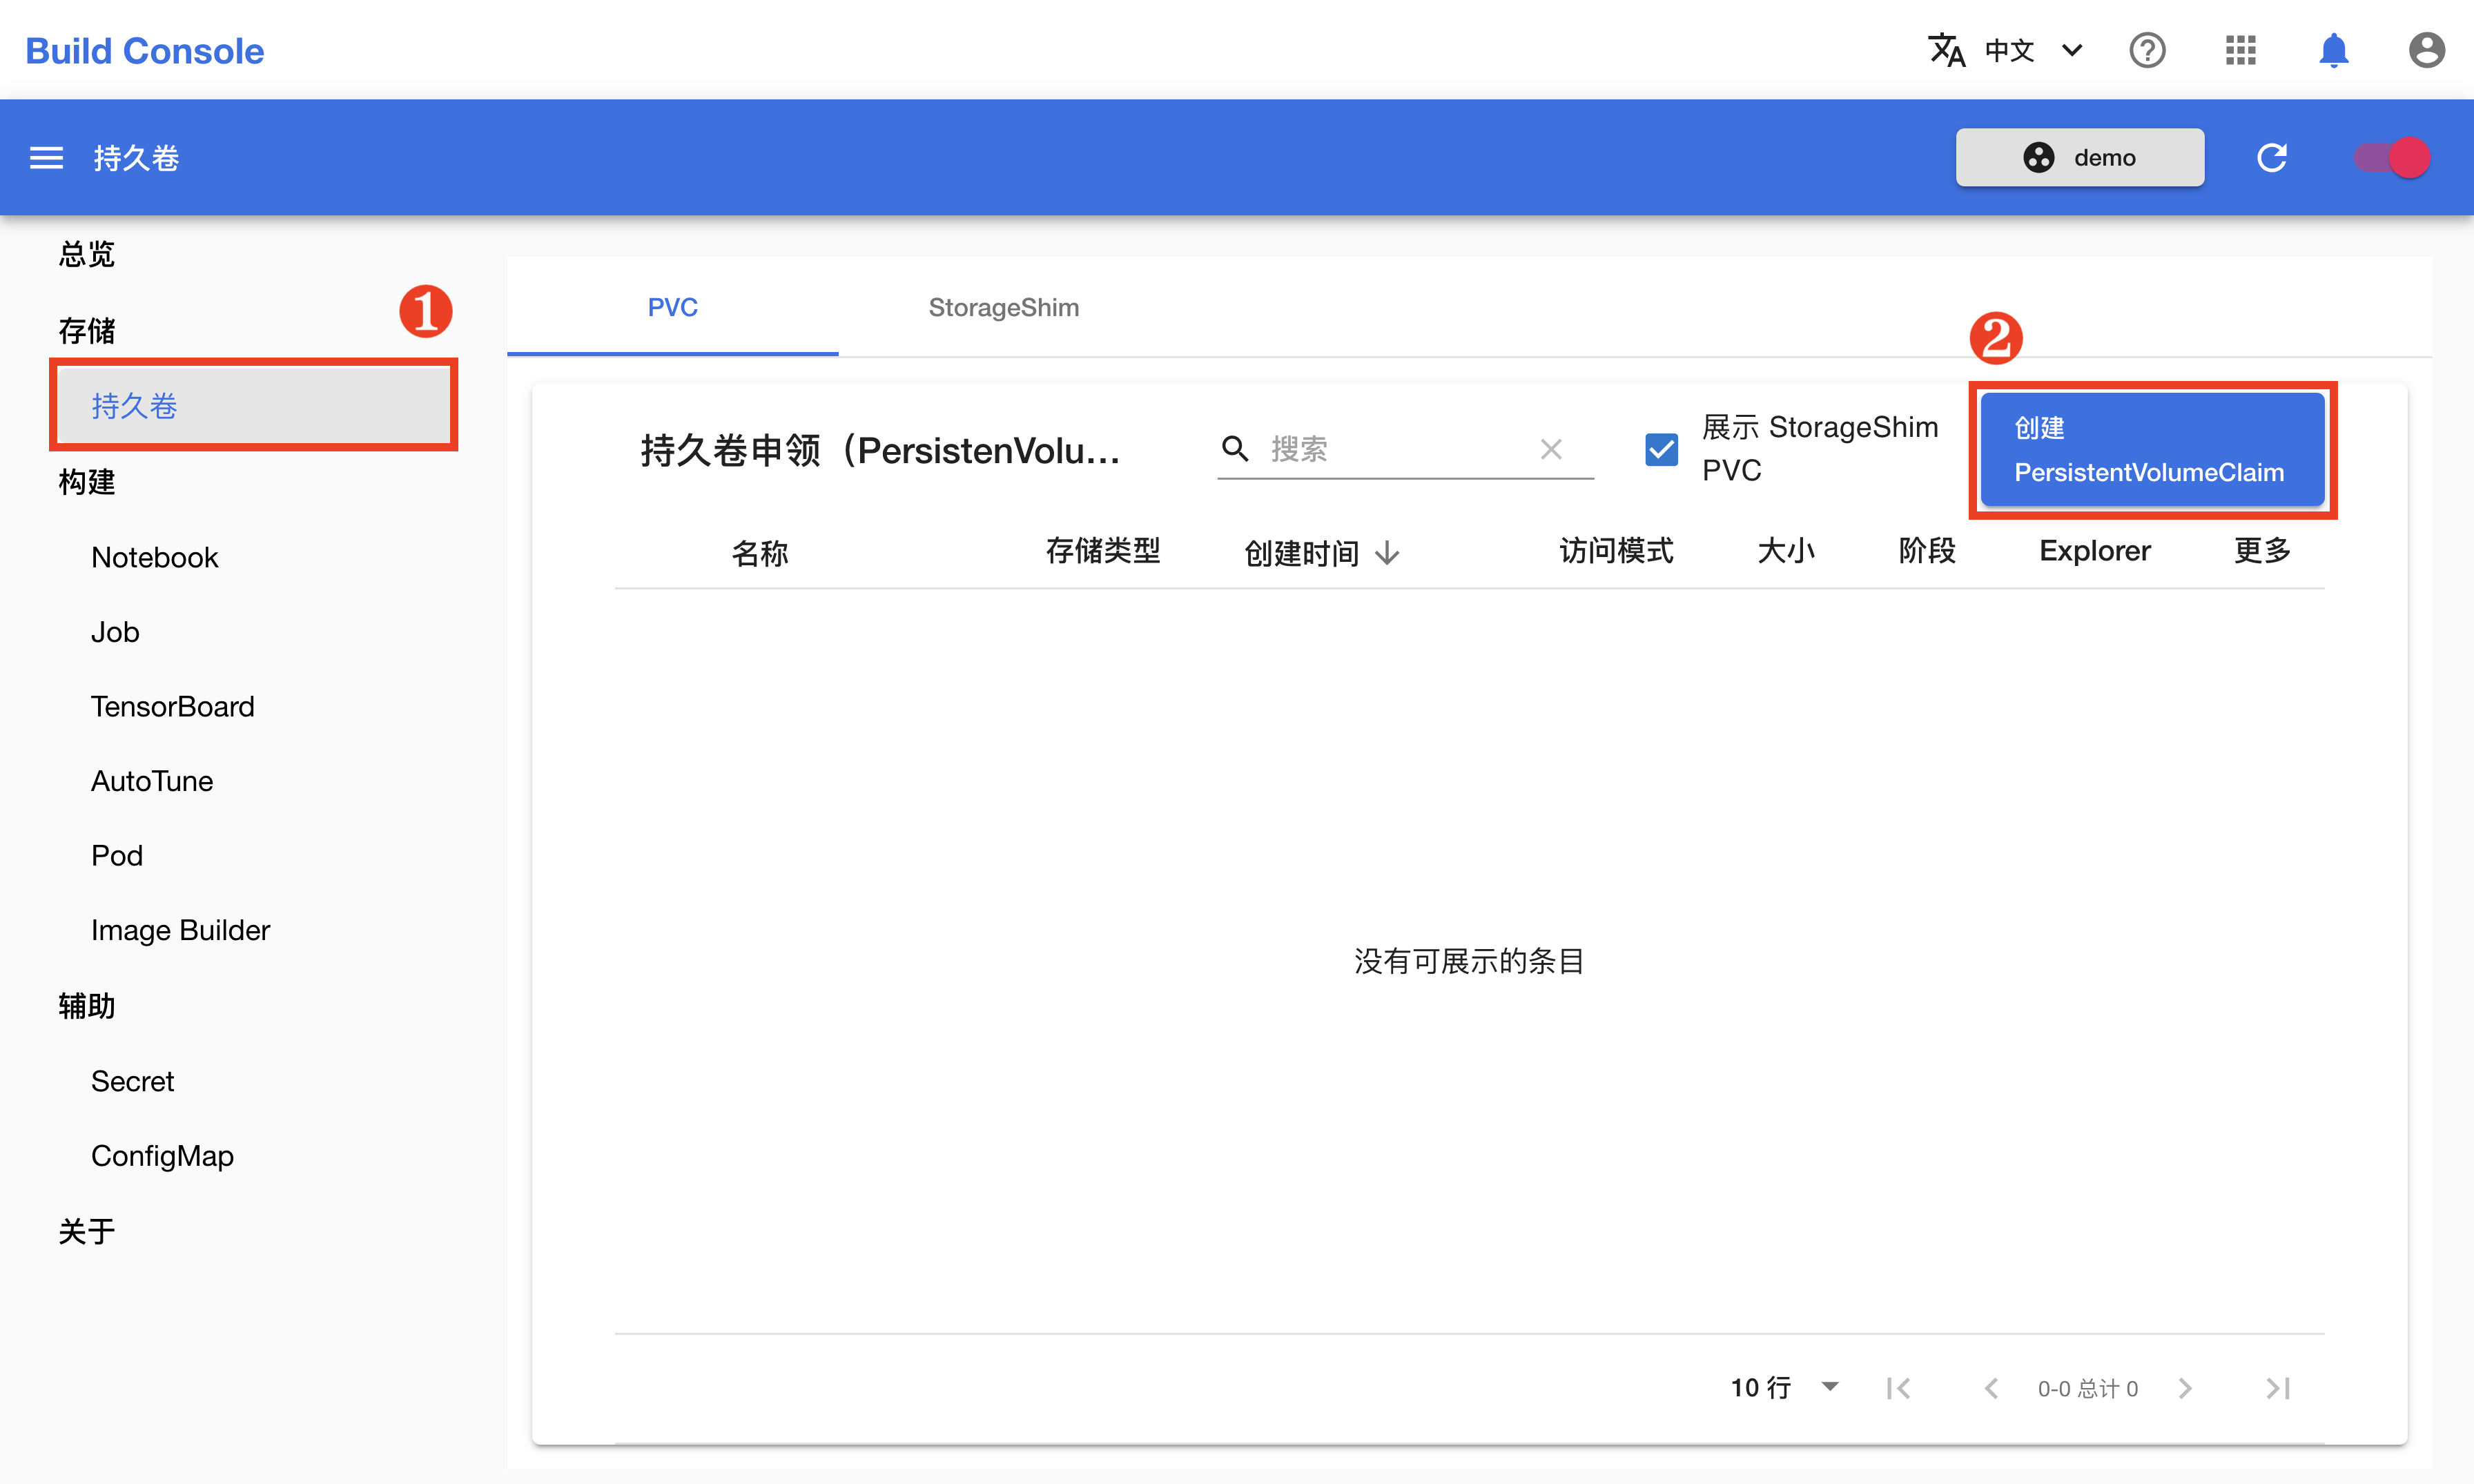Open 关于 in the sidebar

pos(86,1231)
